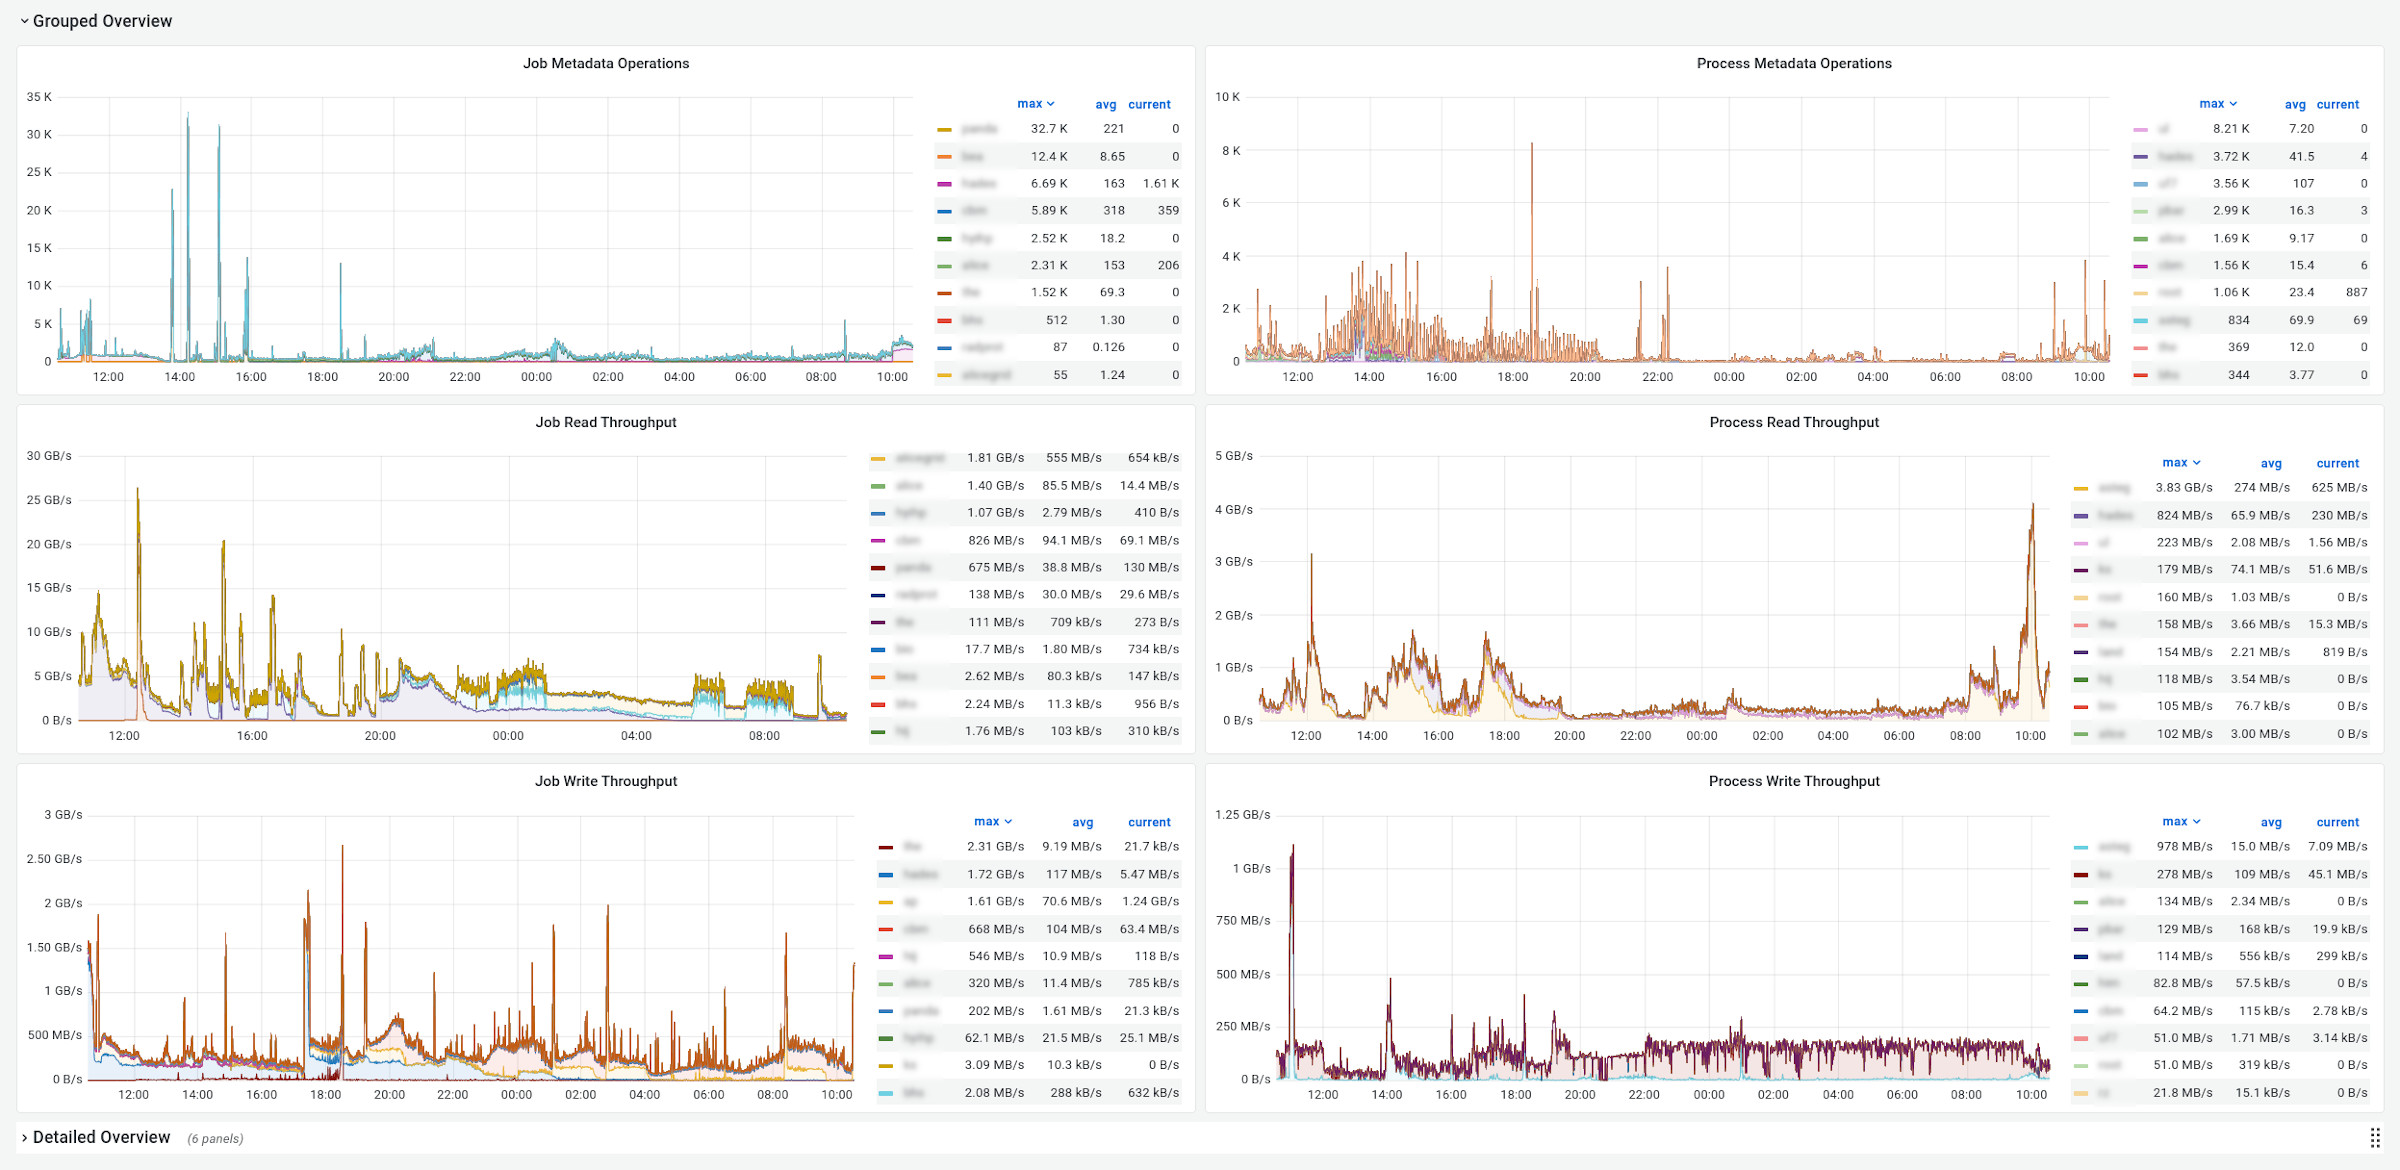Click sort arrow beside max in Process Metadata legend
Image resolution: width=2400 pixels, height=1170 pixels.
2233,104
